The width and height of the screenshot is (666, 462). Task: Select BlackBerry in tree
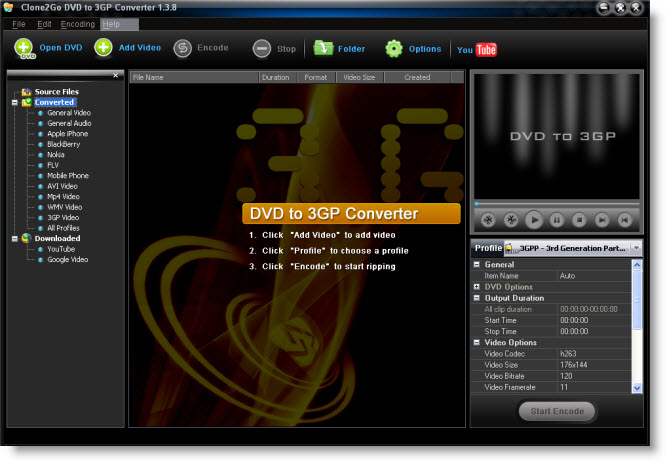click(64, 144)
